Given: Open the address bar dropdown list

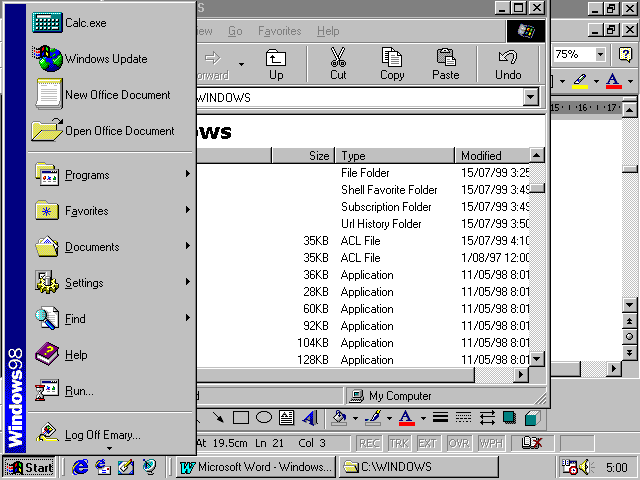Looking at the screenshot, I should pyautogui.click(x=530, y=97).
